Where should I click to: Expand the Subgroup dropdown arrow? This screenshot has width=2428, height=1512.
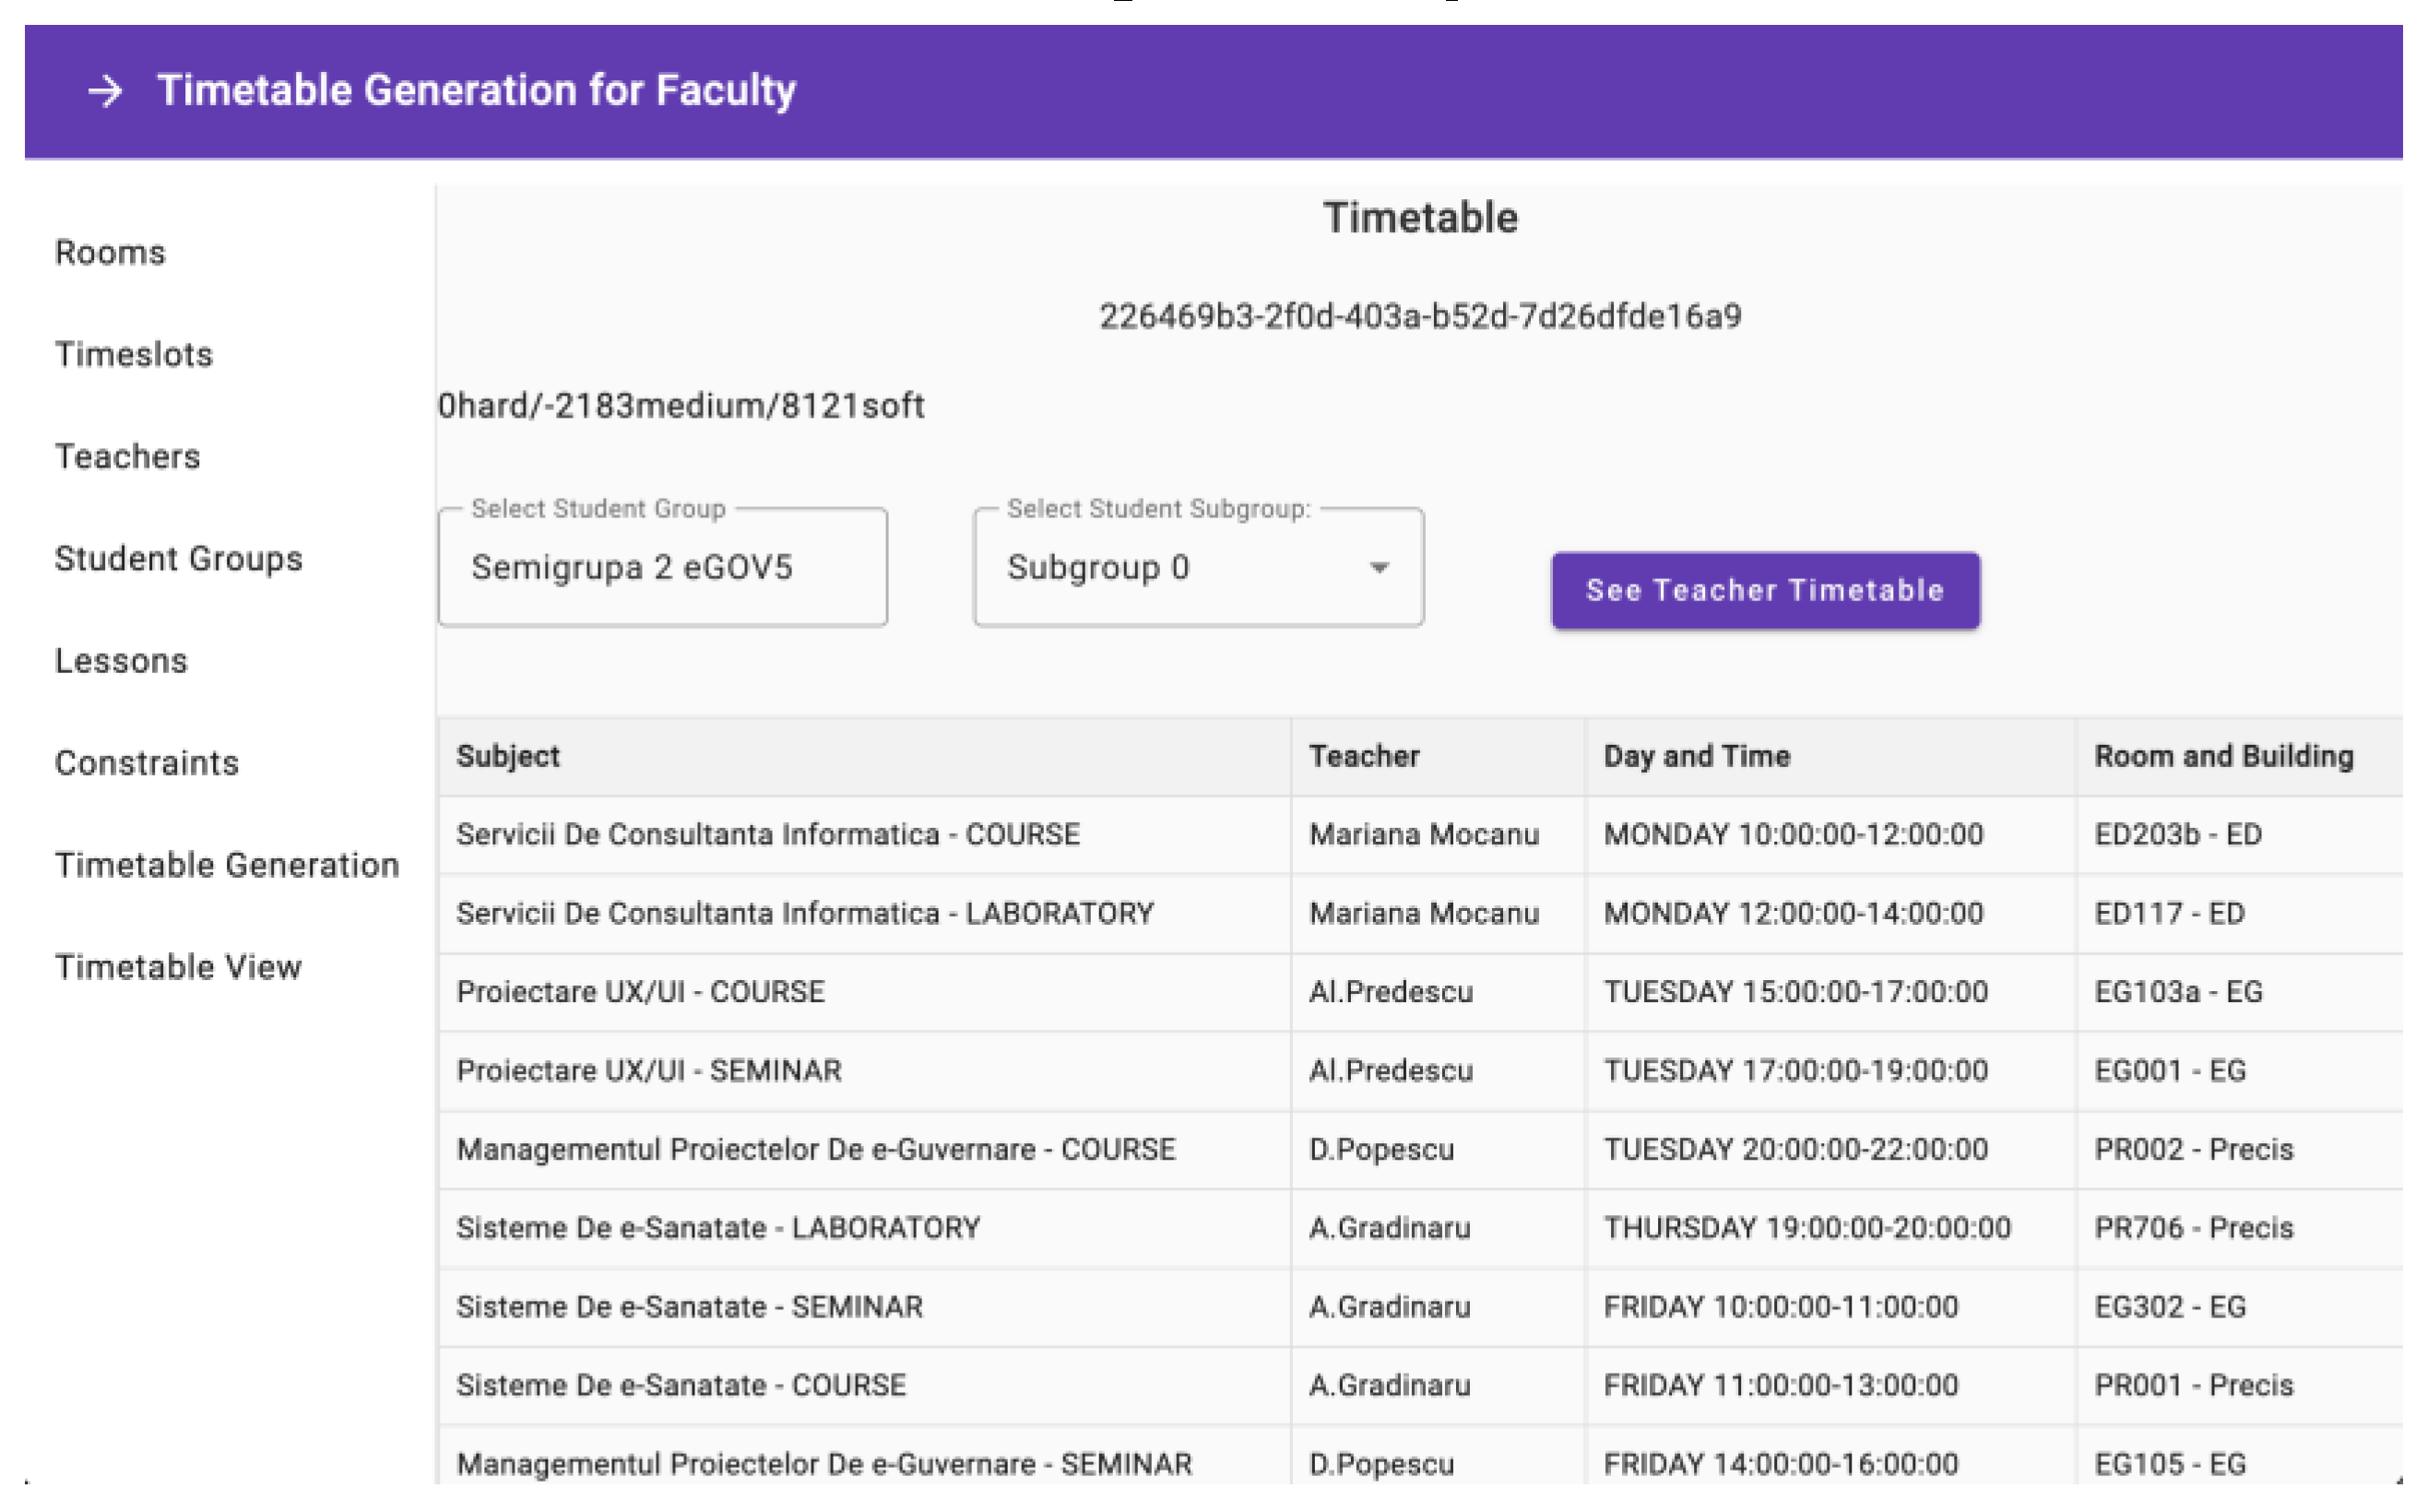pyautogui.click(x=1379, y=568)
